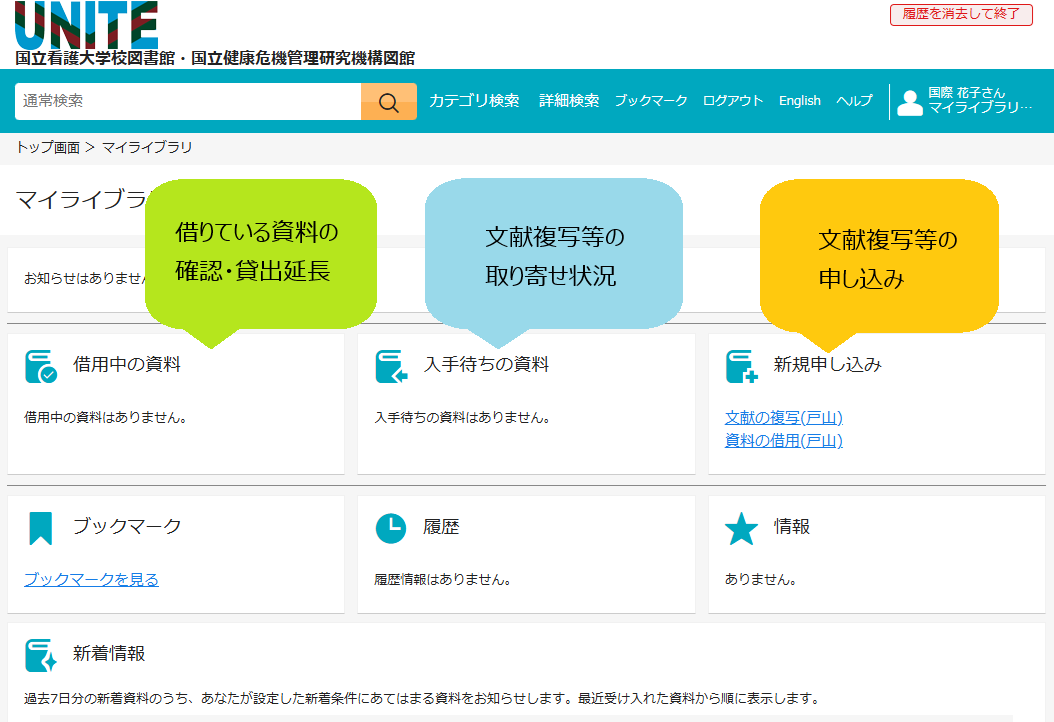Screen dimensions: 1054x722
Task: Click the 新規申し込み book-plus icon
Action: click(x=741, y=366)
